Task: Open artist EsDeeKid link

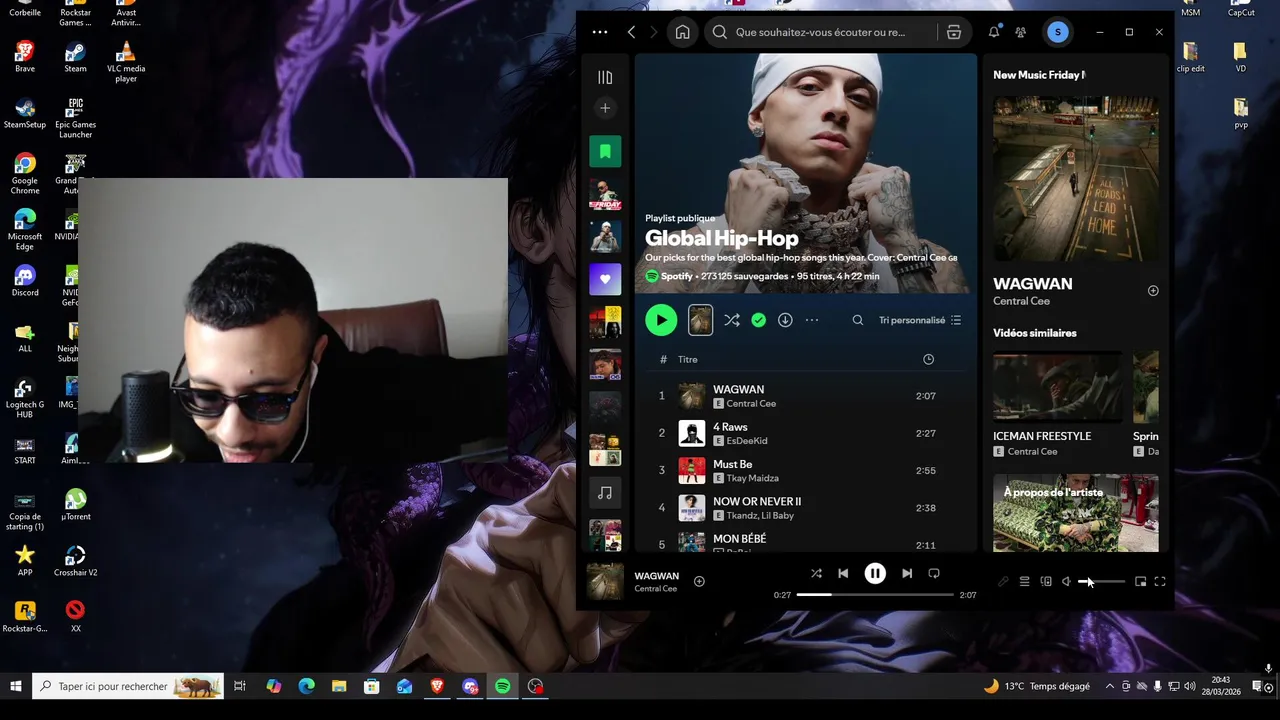Action: pyautogui.click(x=747, y=441)
